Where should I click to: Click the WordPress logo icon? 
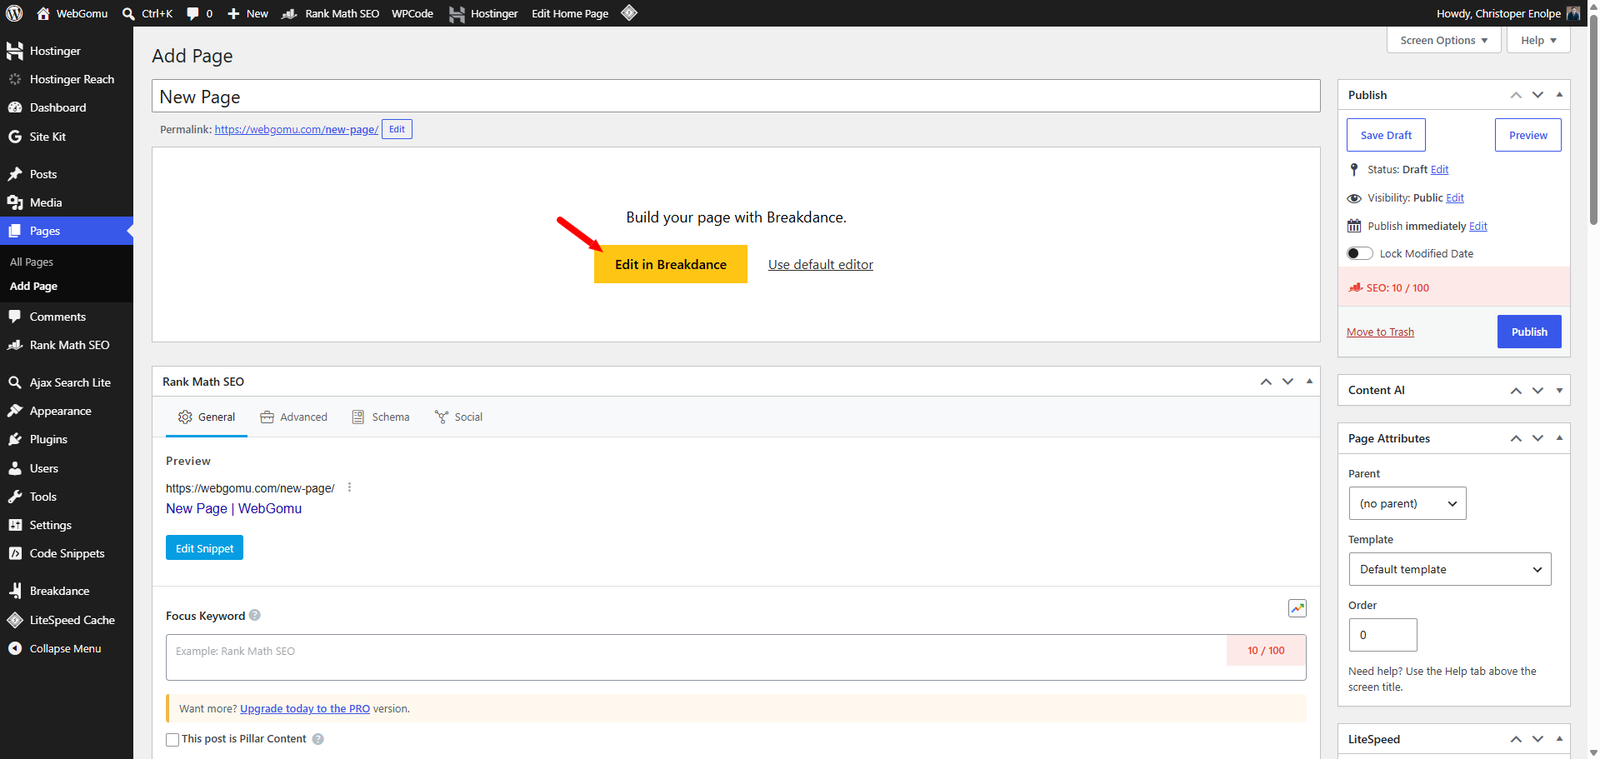pos(14,13)
